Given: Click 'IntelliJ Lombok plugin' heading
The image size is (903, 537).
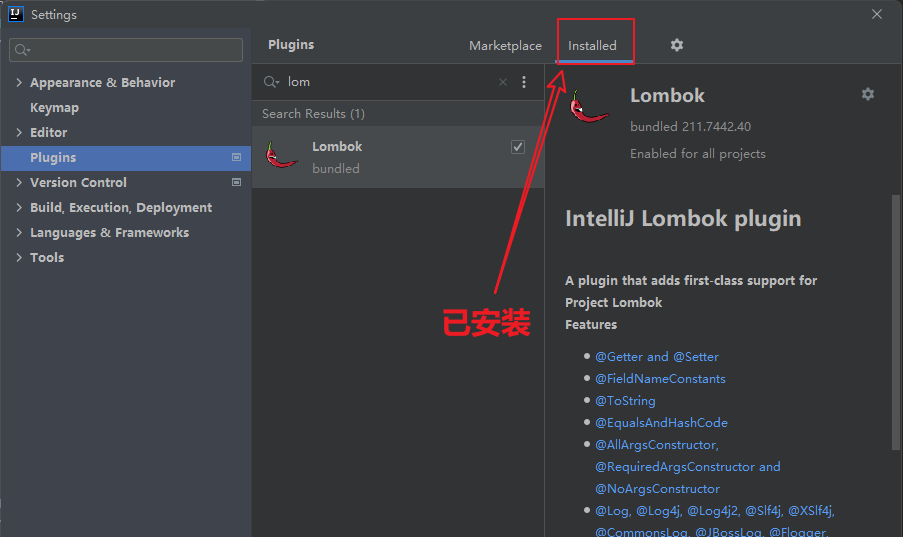Looking at the screenshot, I should [683, 219].
